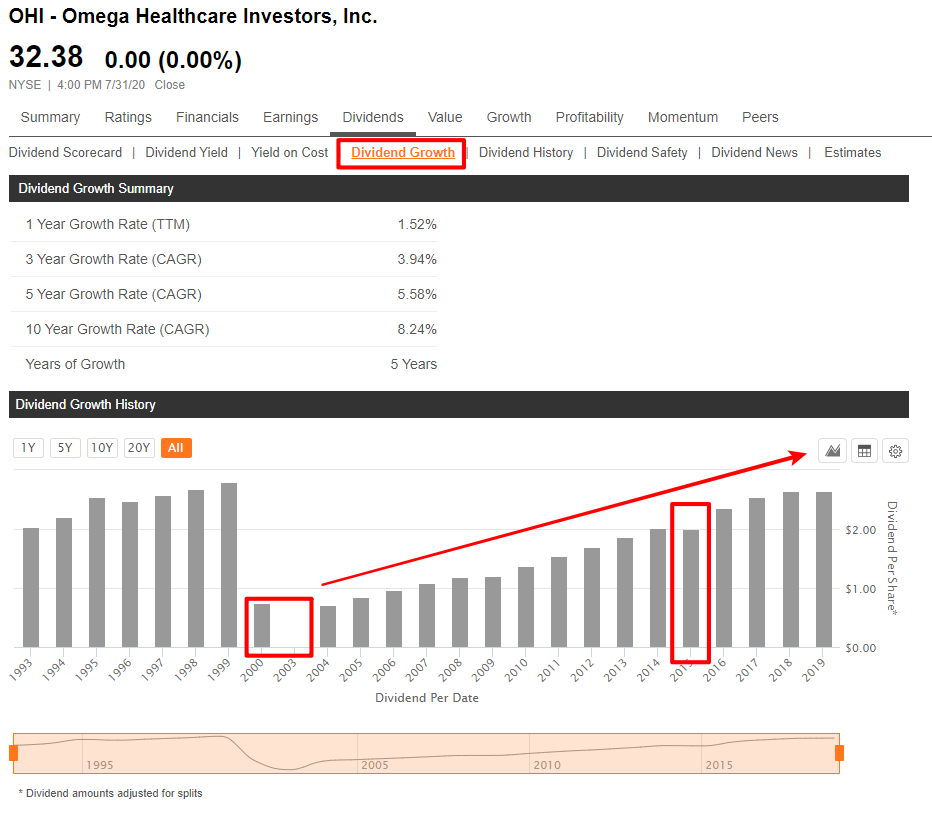Go to Dividend News
The width and height of the screenshot is (932, 816).
[x=754, y=153]
